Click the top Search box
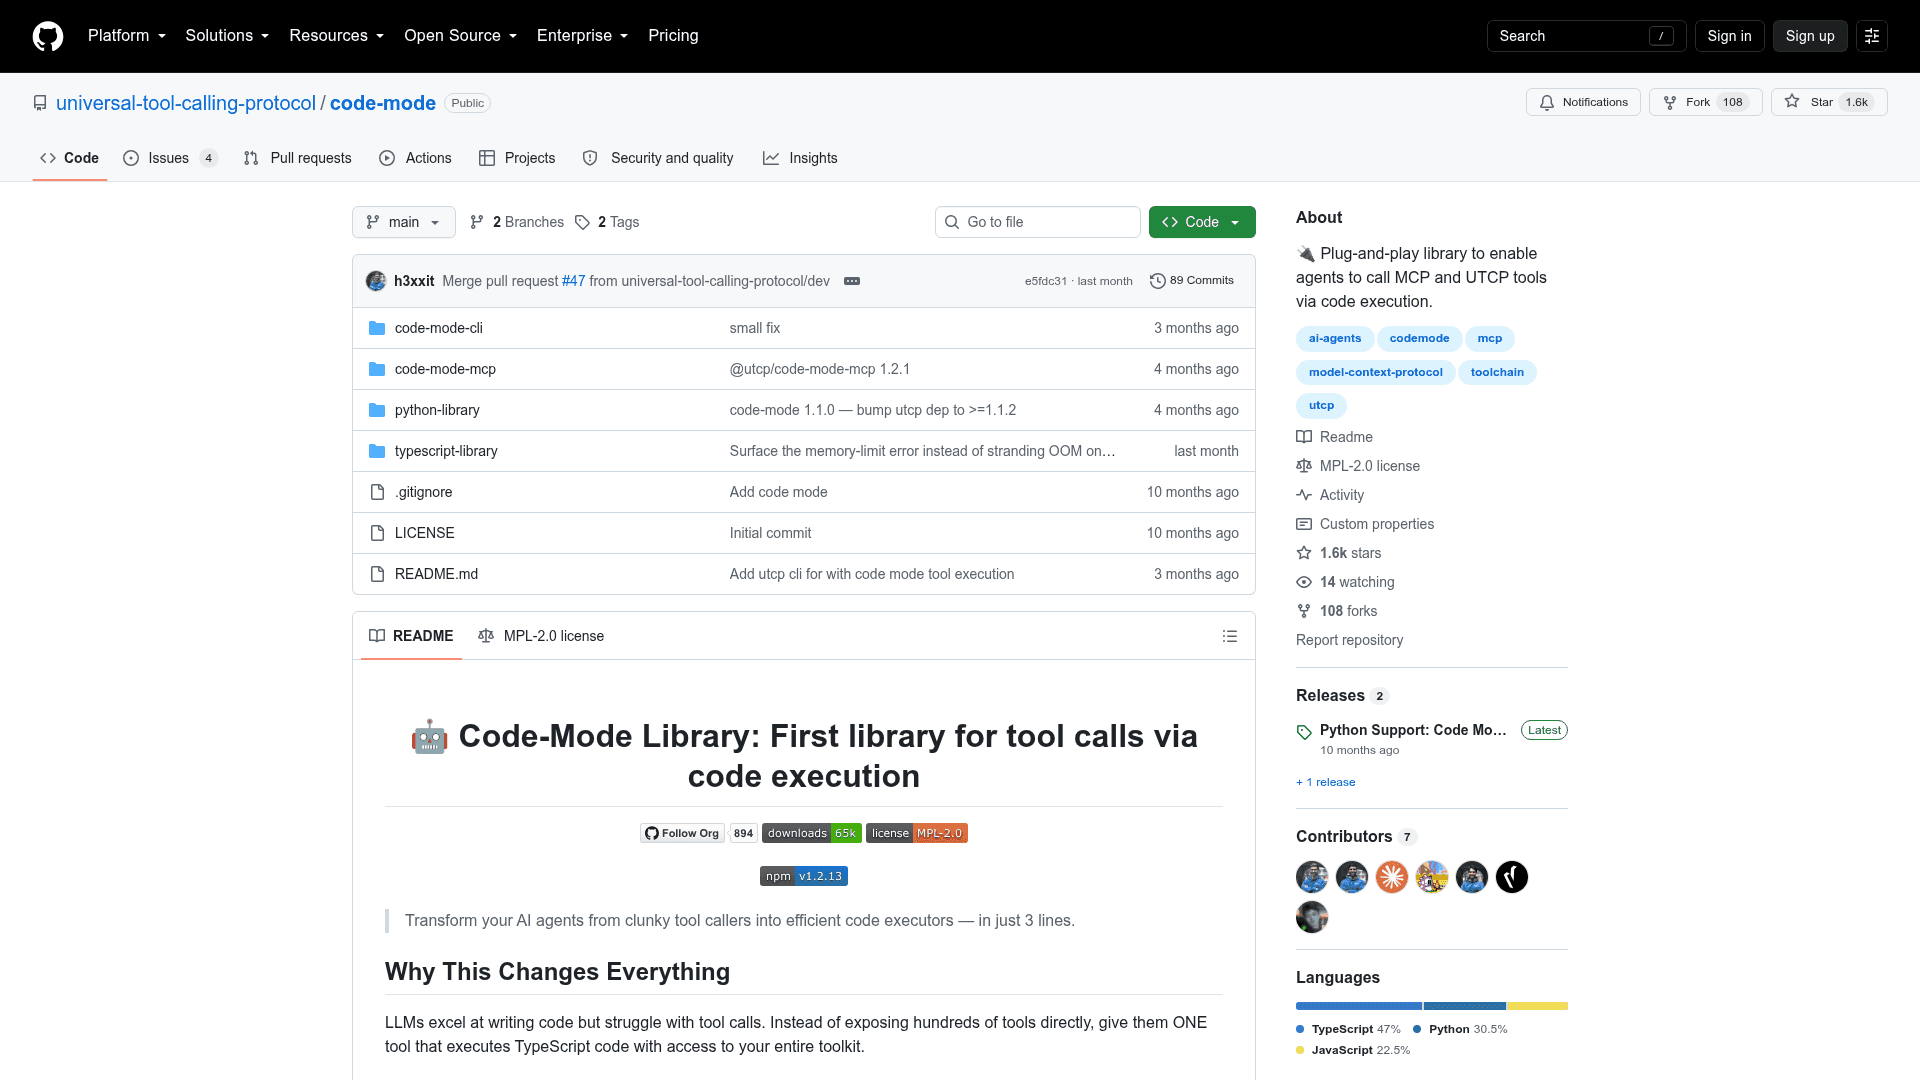 (x=1586, y=36)
